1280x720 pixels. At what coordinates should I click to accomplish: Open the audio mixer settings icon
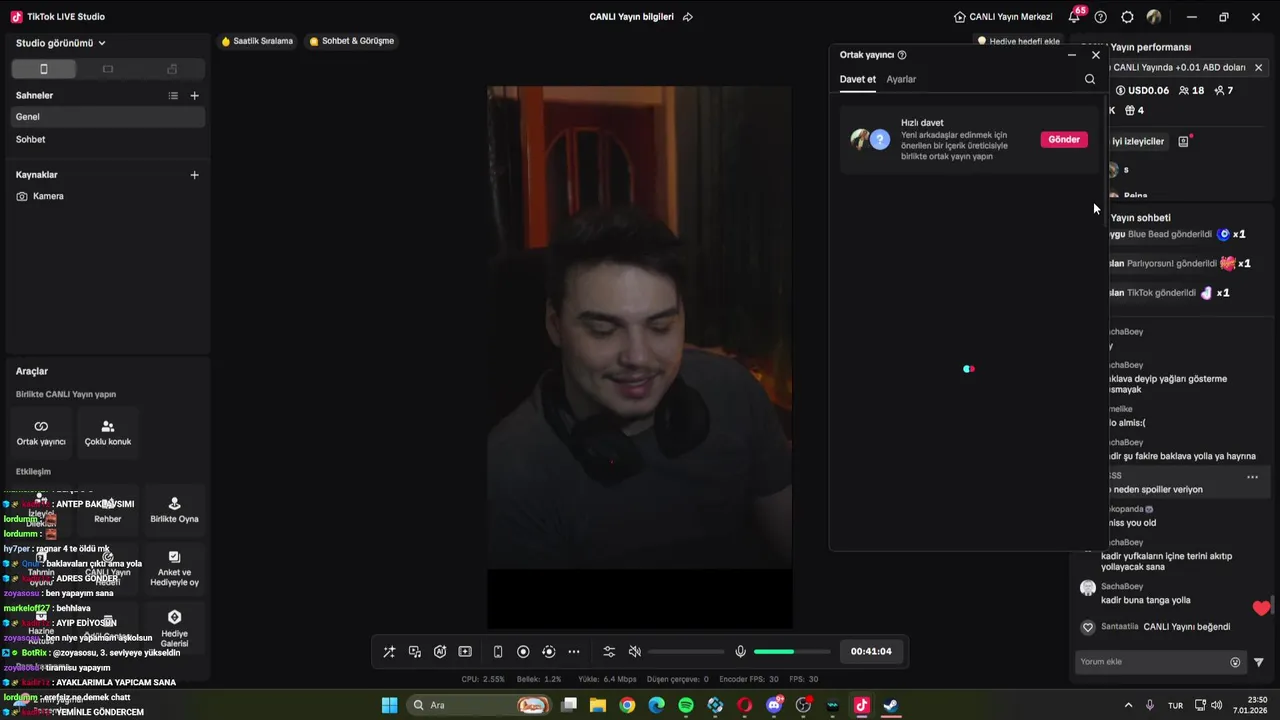click(x=609, y=652)
